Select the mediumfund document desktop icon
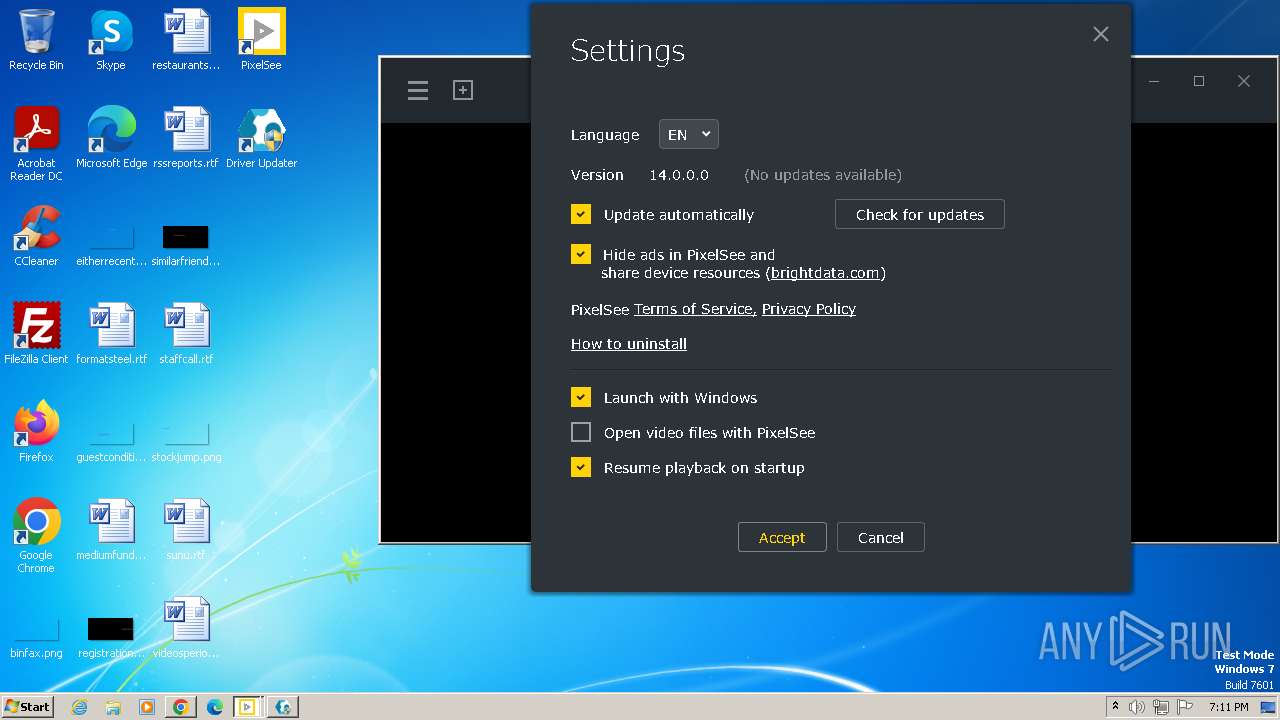Screen dimensions: 1280x720 111,530
